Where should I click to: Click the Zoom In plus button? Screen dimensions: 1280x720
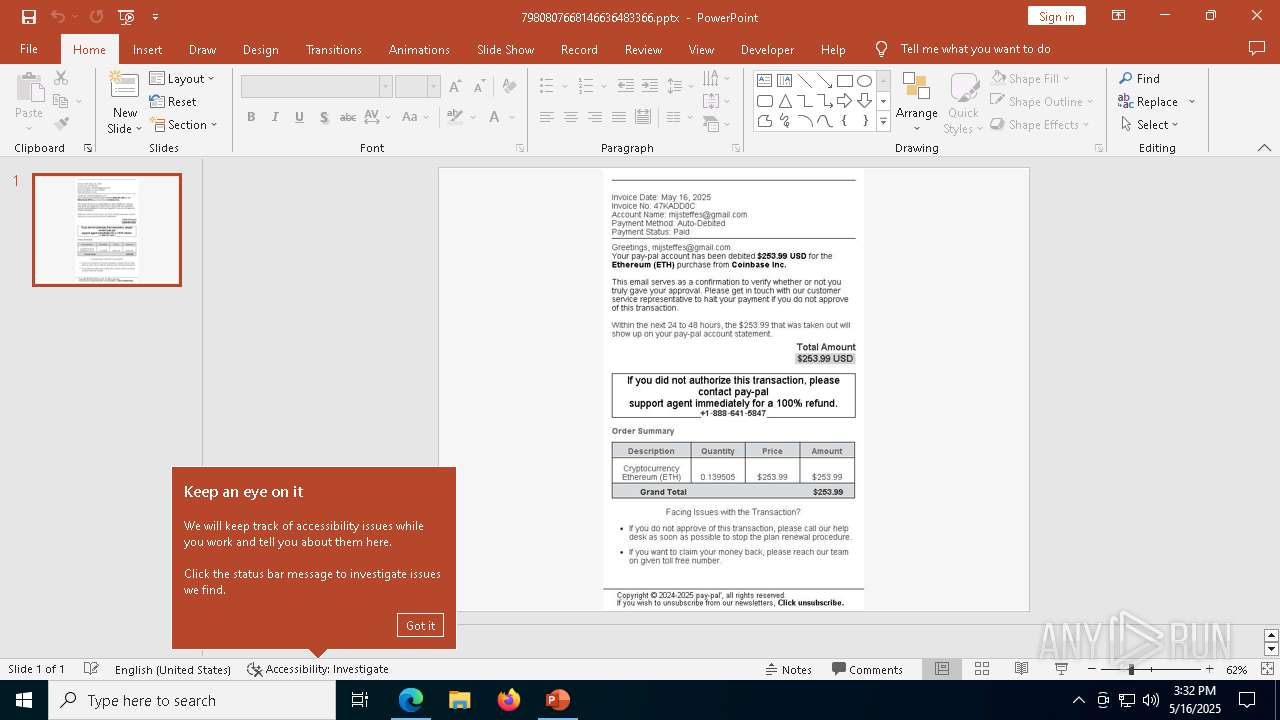click(1209, 669)
